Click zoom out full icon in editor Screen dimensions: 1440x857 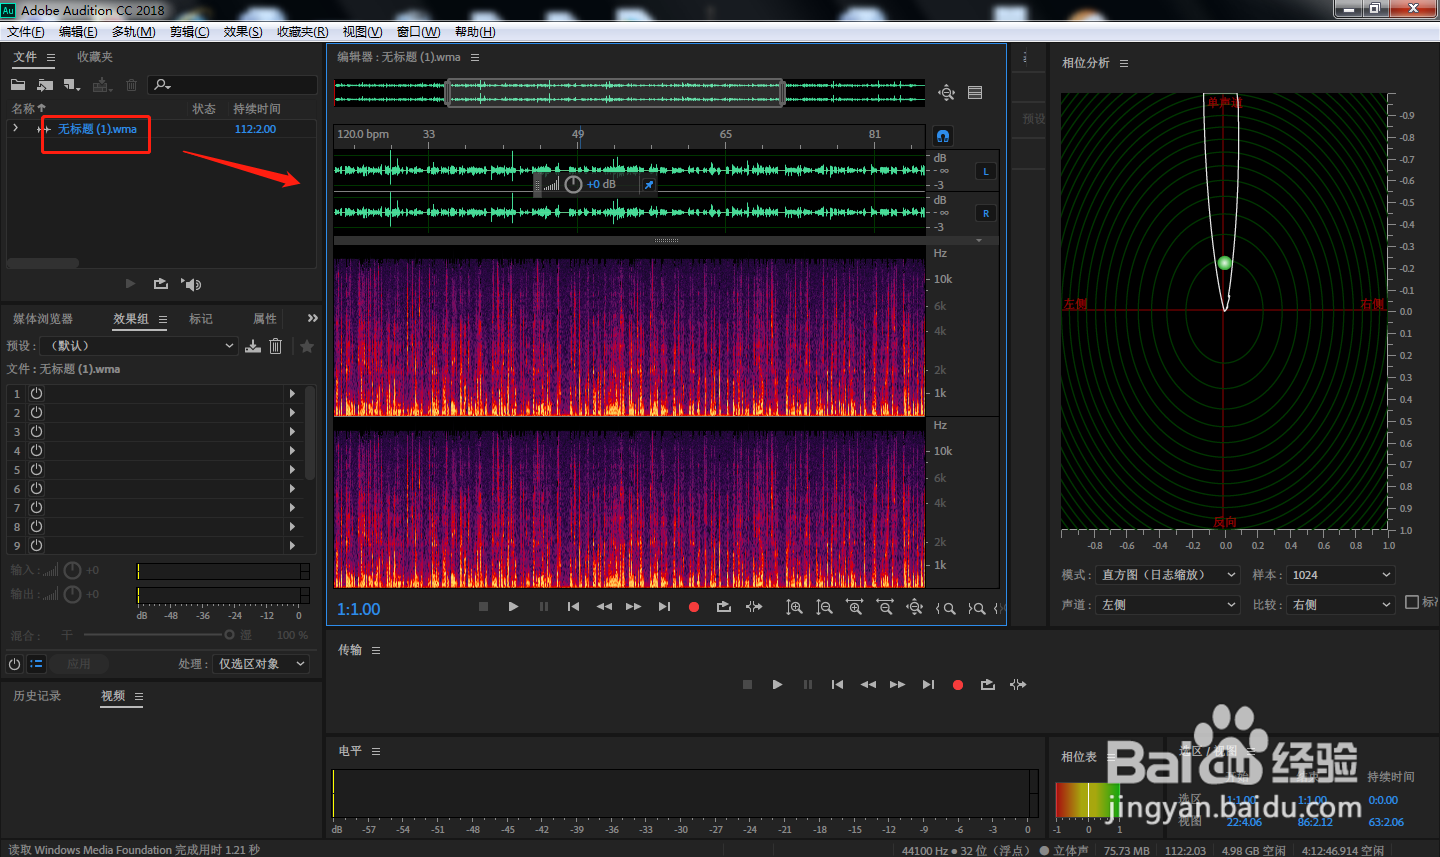point(915,607)
